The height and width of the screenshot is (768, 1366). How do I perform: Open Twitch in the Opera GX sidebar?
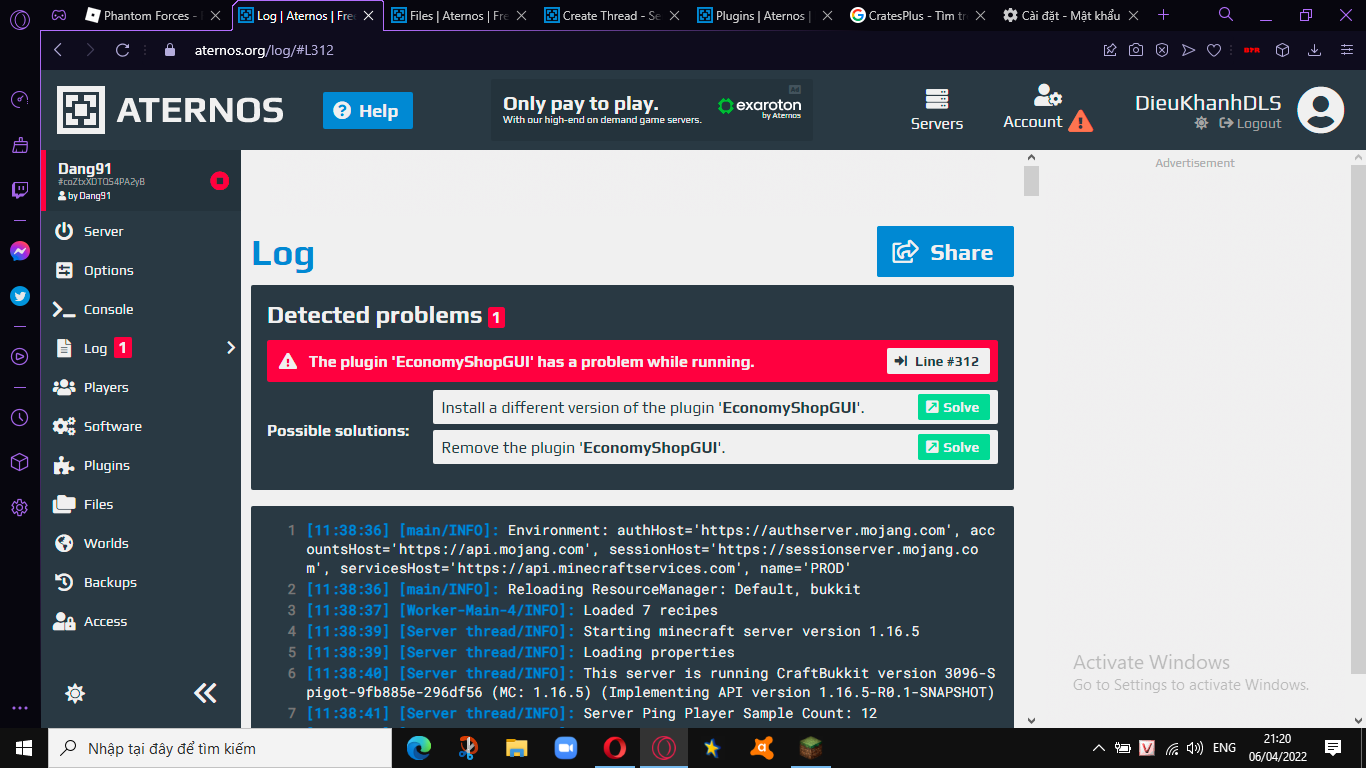click(20, 190)
